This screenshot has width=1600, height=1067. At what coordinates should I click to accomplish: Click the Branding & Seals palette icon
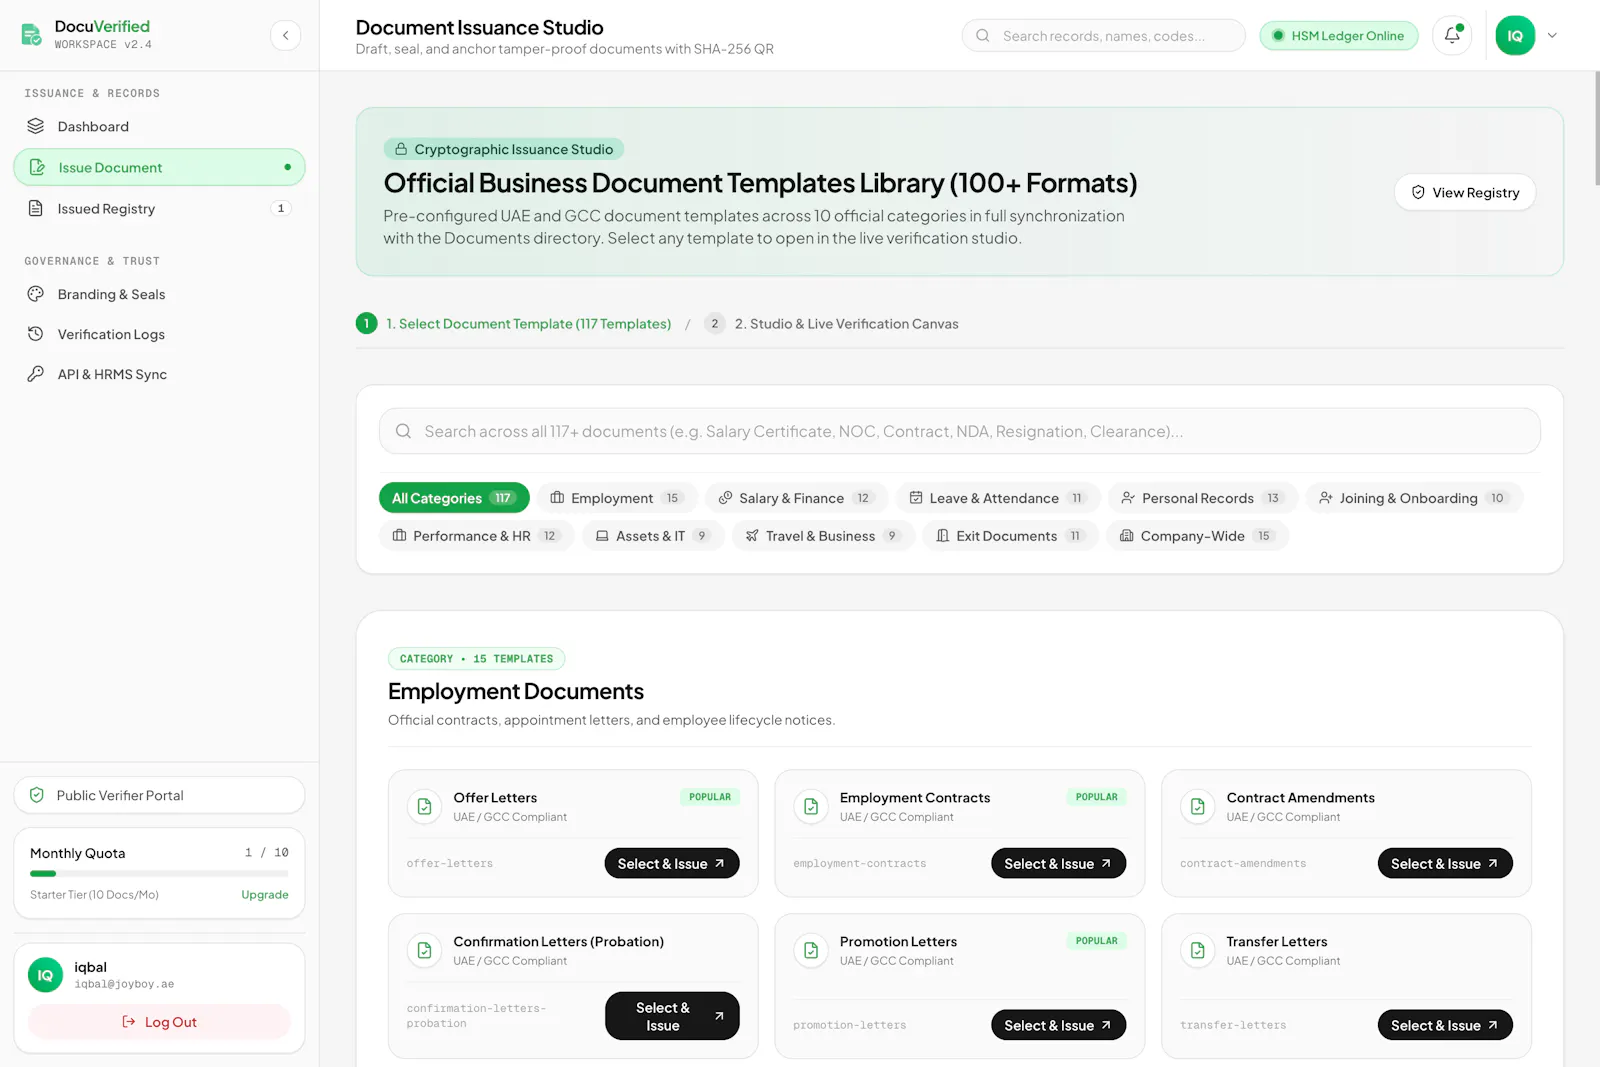click(x=36, y=294)
